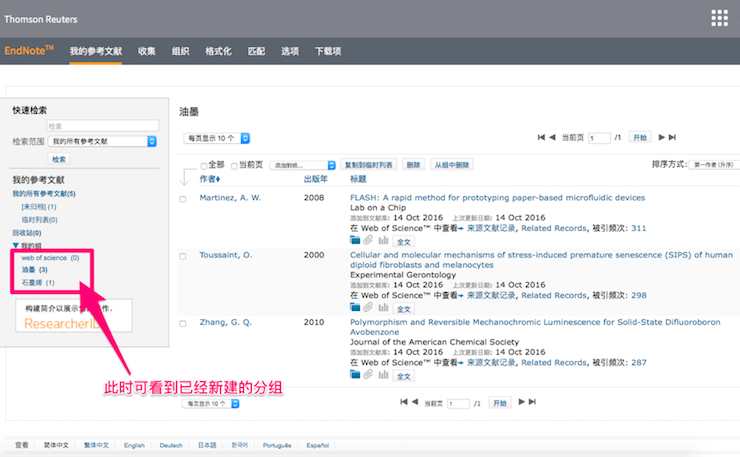Click chart icon for Martinez record
This screenshot has width=740, height=457.
point(383,240)
